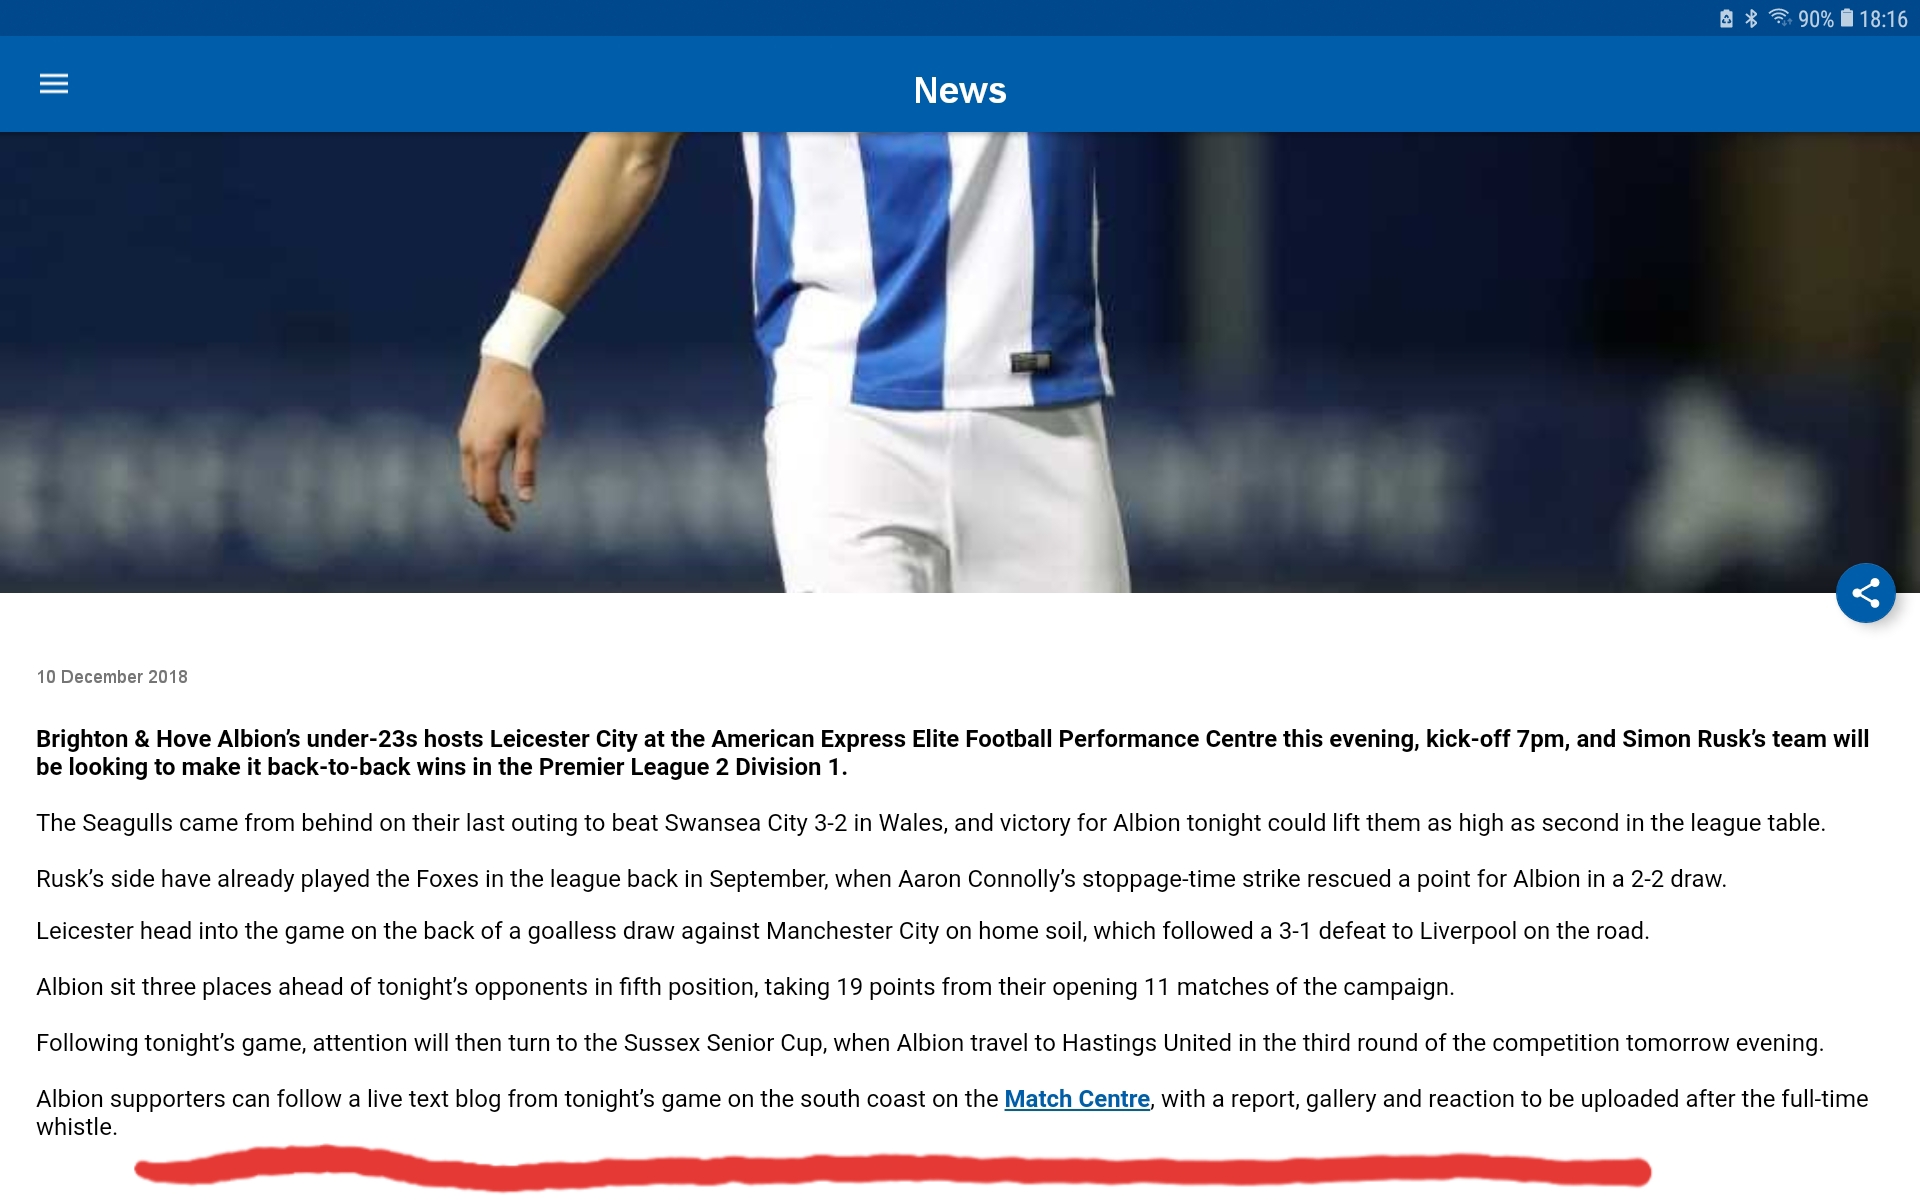The image size is (1920, 1200).
Task: Tap the paragraph about Manchester City goalless draw
Action: (x=842, y=931)
